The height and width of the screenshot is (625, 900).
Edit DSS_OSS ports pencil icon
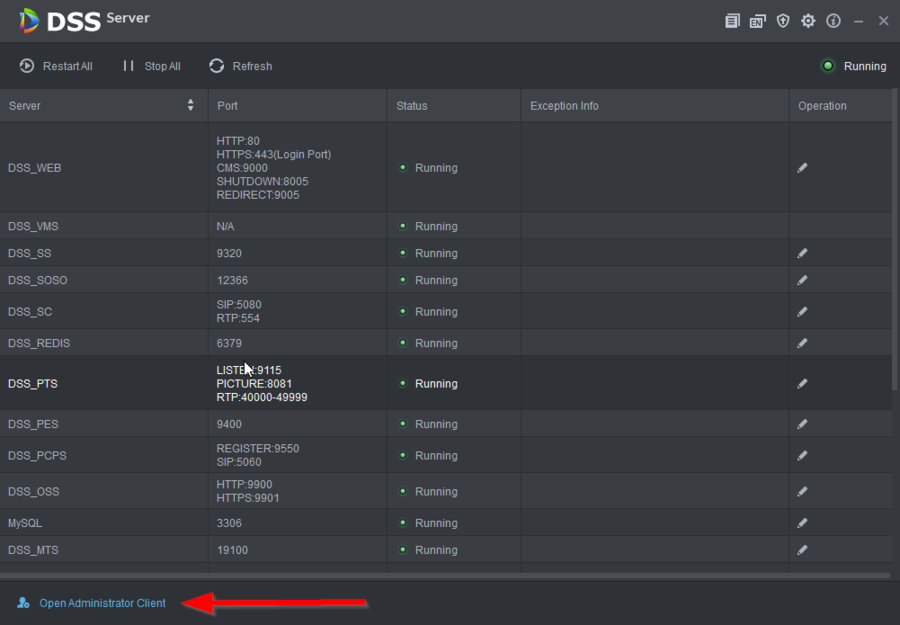coord(802,491)
